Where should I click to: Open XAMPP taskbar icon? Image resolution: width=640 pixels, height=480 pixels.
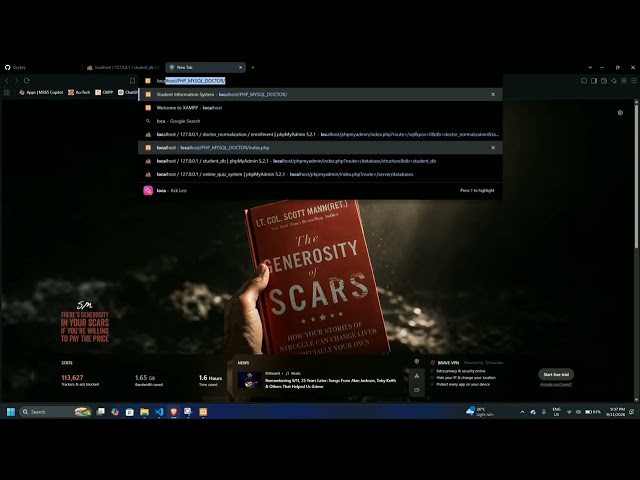(203, 412)
